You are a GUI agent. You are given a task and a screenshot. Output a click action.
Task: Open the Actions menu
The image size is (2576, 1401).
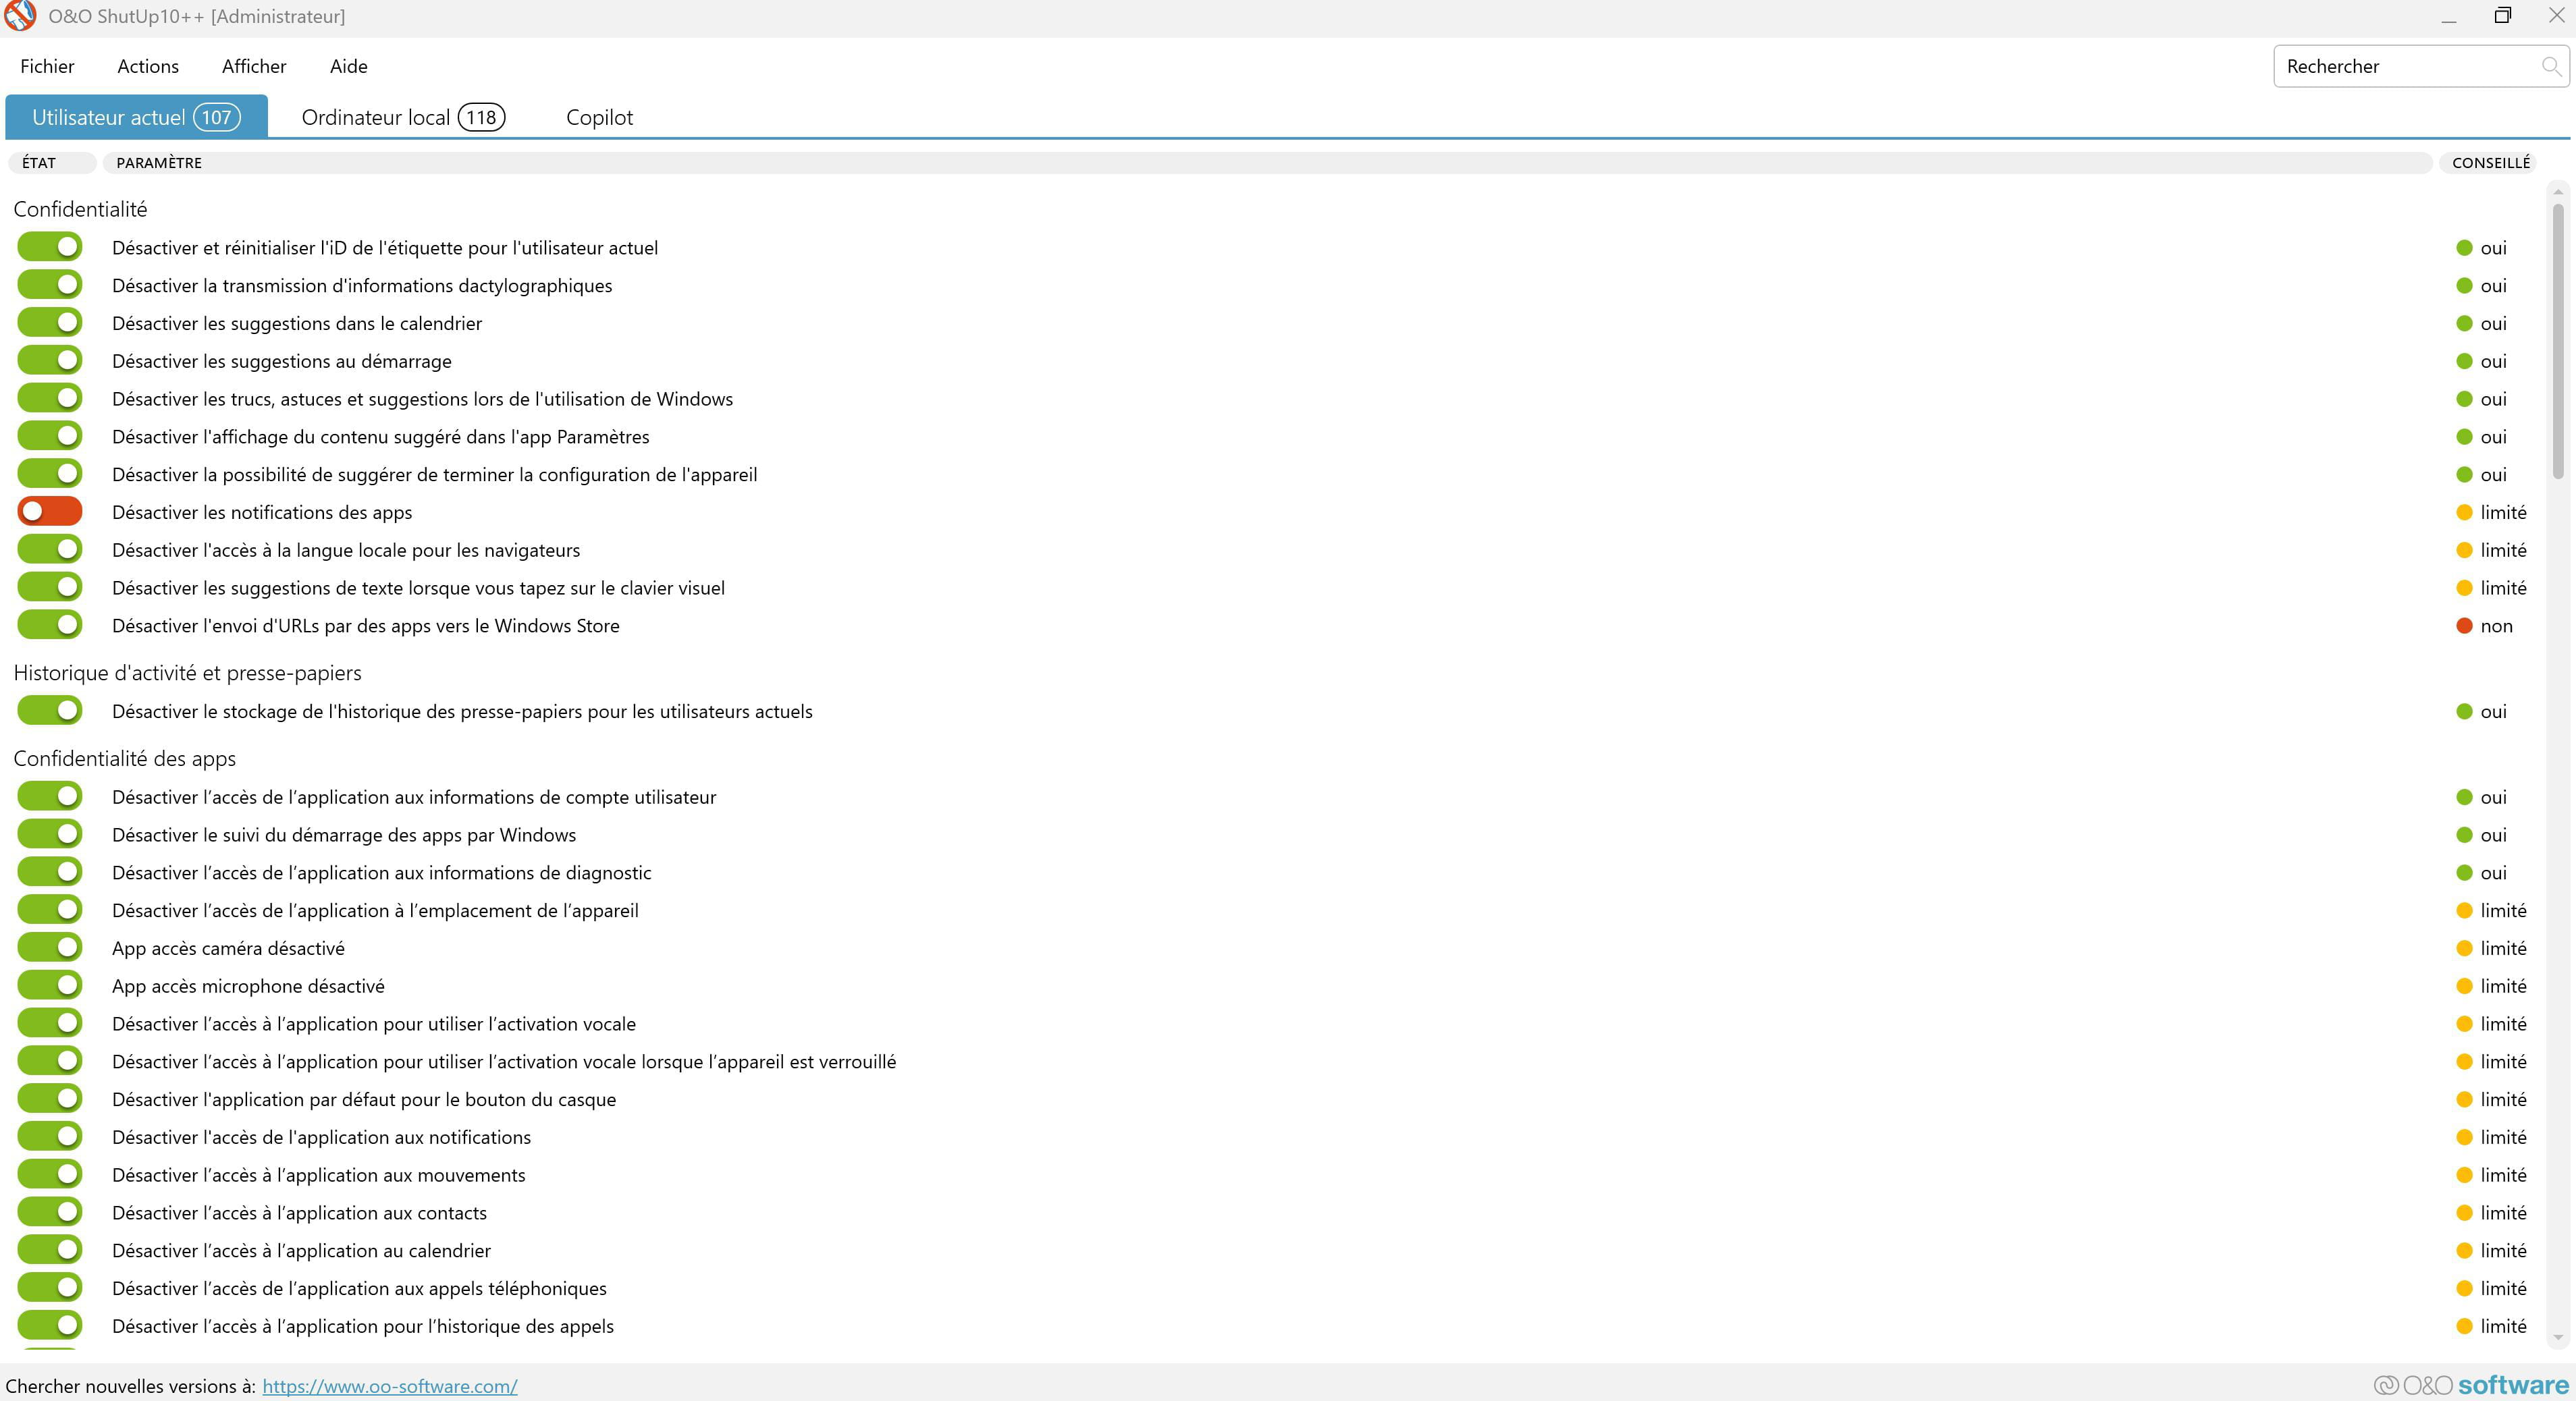pyautogui.click(x=148, y=66)
